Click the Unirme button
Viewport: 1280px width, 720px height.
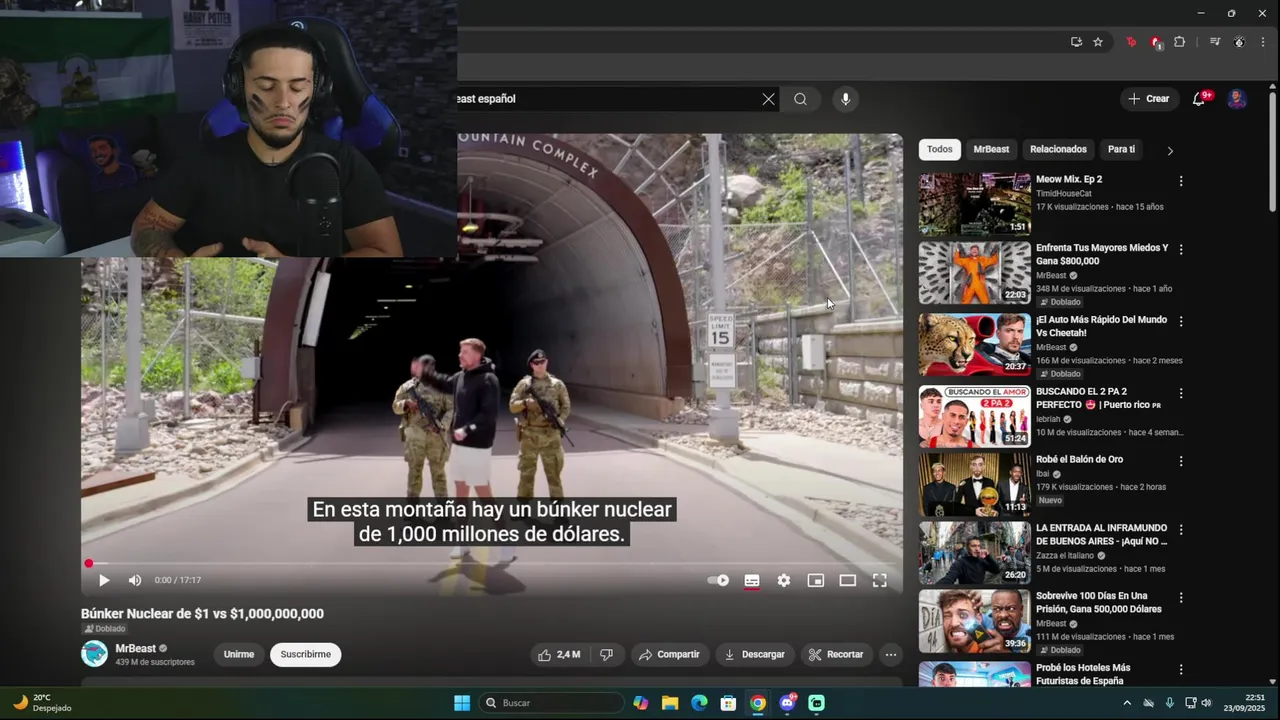(239, 654)
